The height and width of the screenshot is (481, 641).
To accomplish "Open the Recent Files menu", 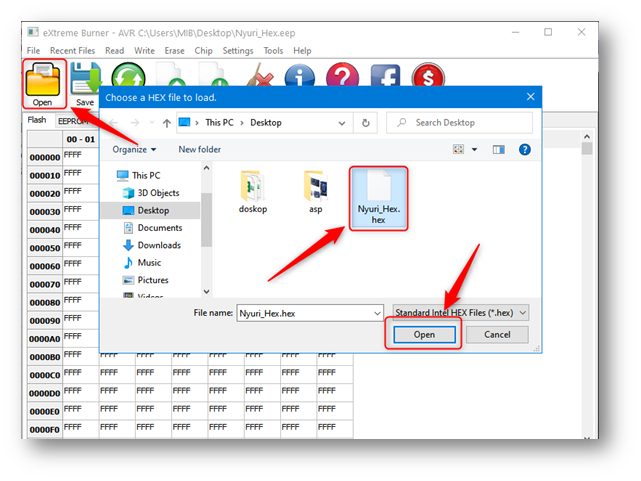I will (72, 51).
